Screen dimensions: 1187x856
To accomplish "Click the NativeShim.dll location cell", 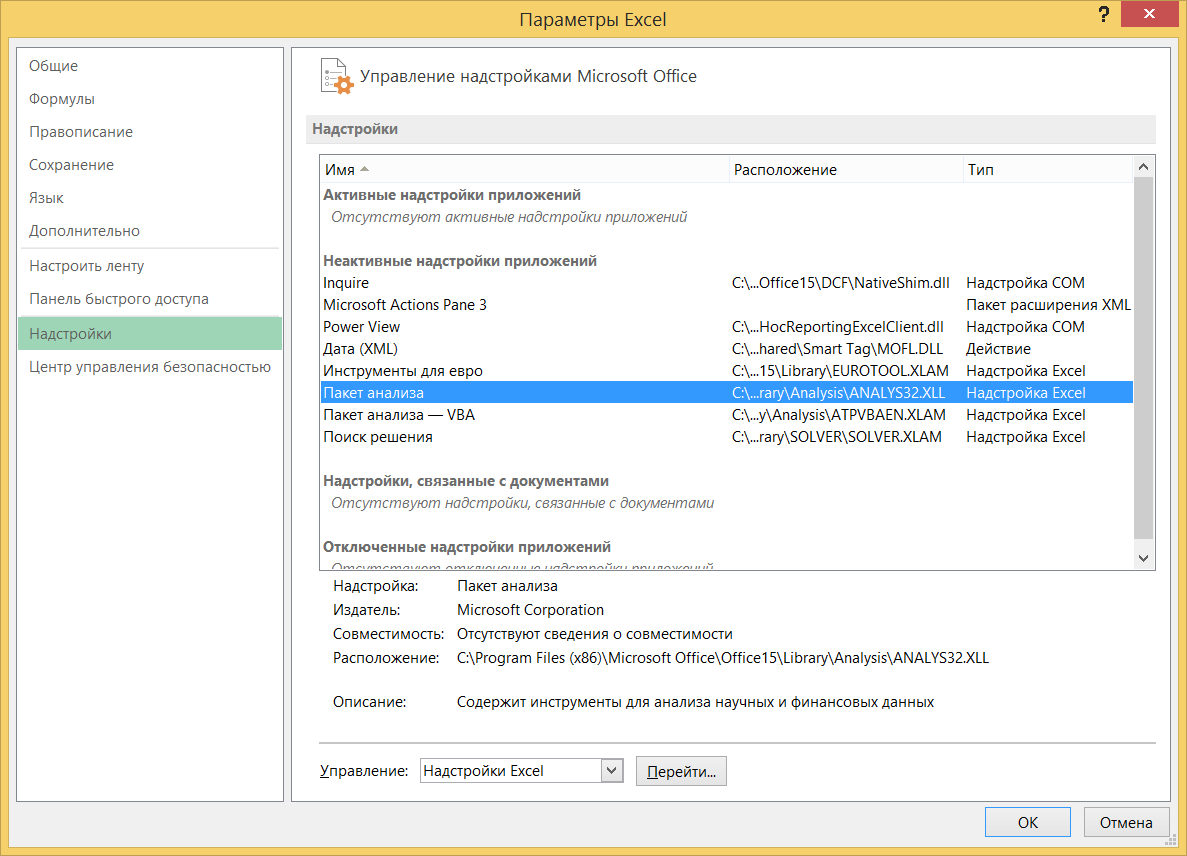I will click(x=840, y=283).
